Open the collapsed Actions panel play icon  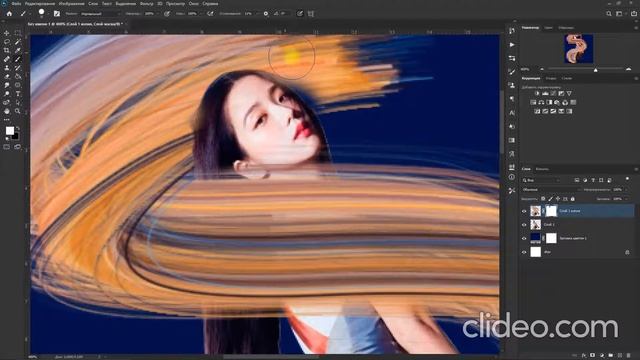(512, 44)
